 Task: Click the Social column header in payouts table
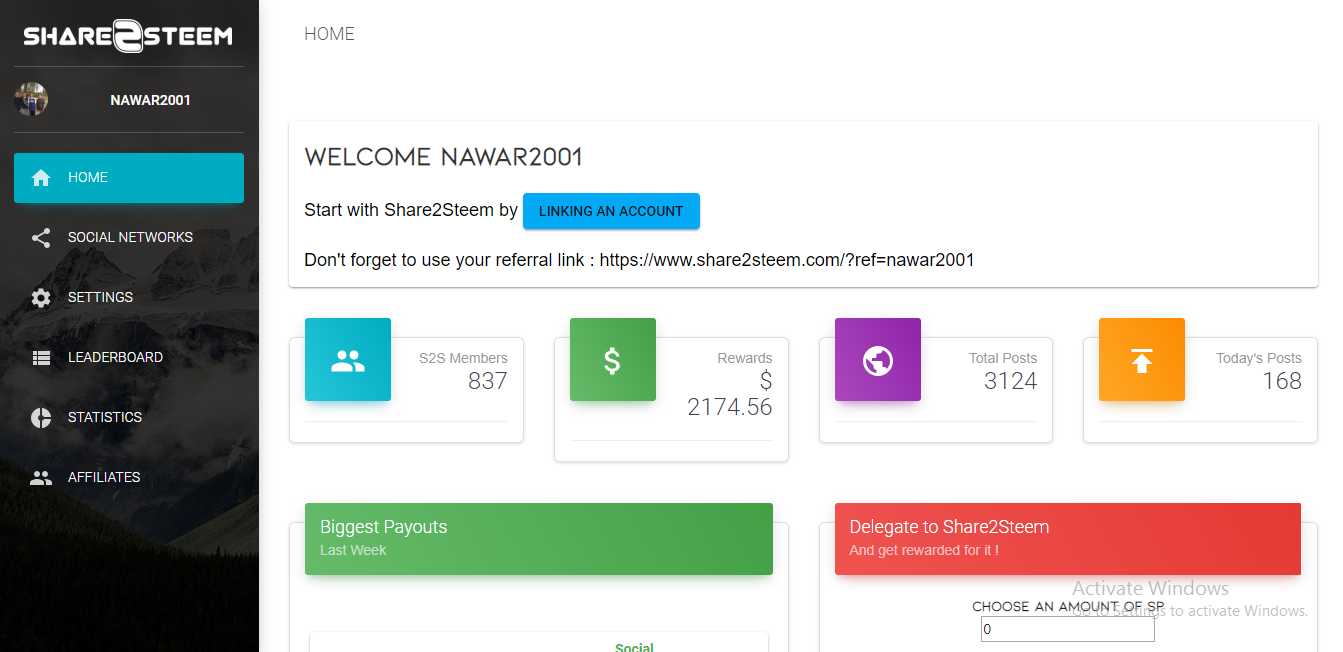634,647
